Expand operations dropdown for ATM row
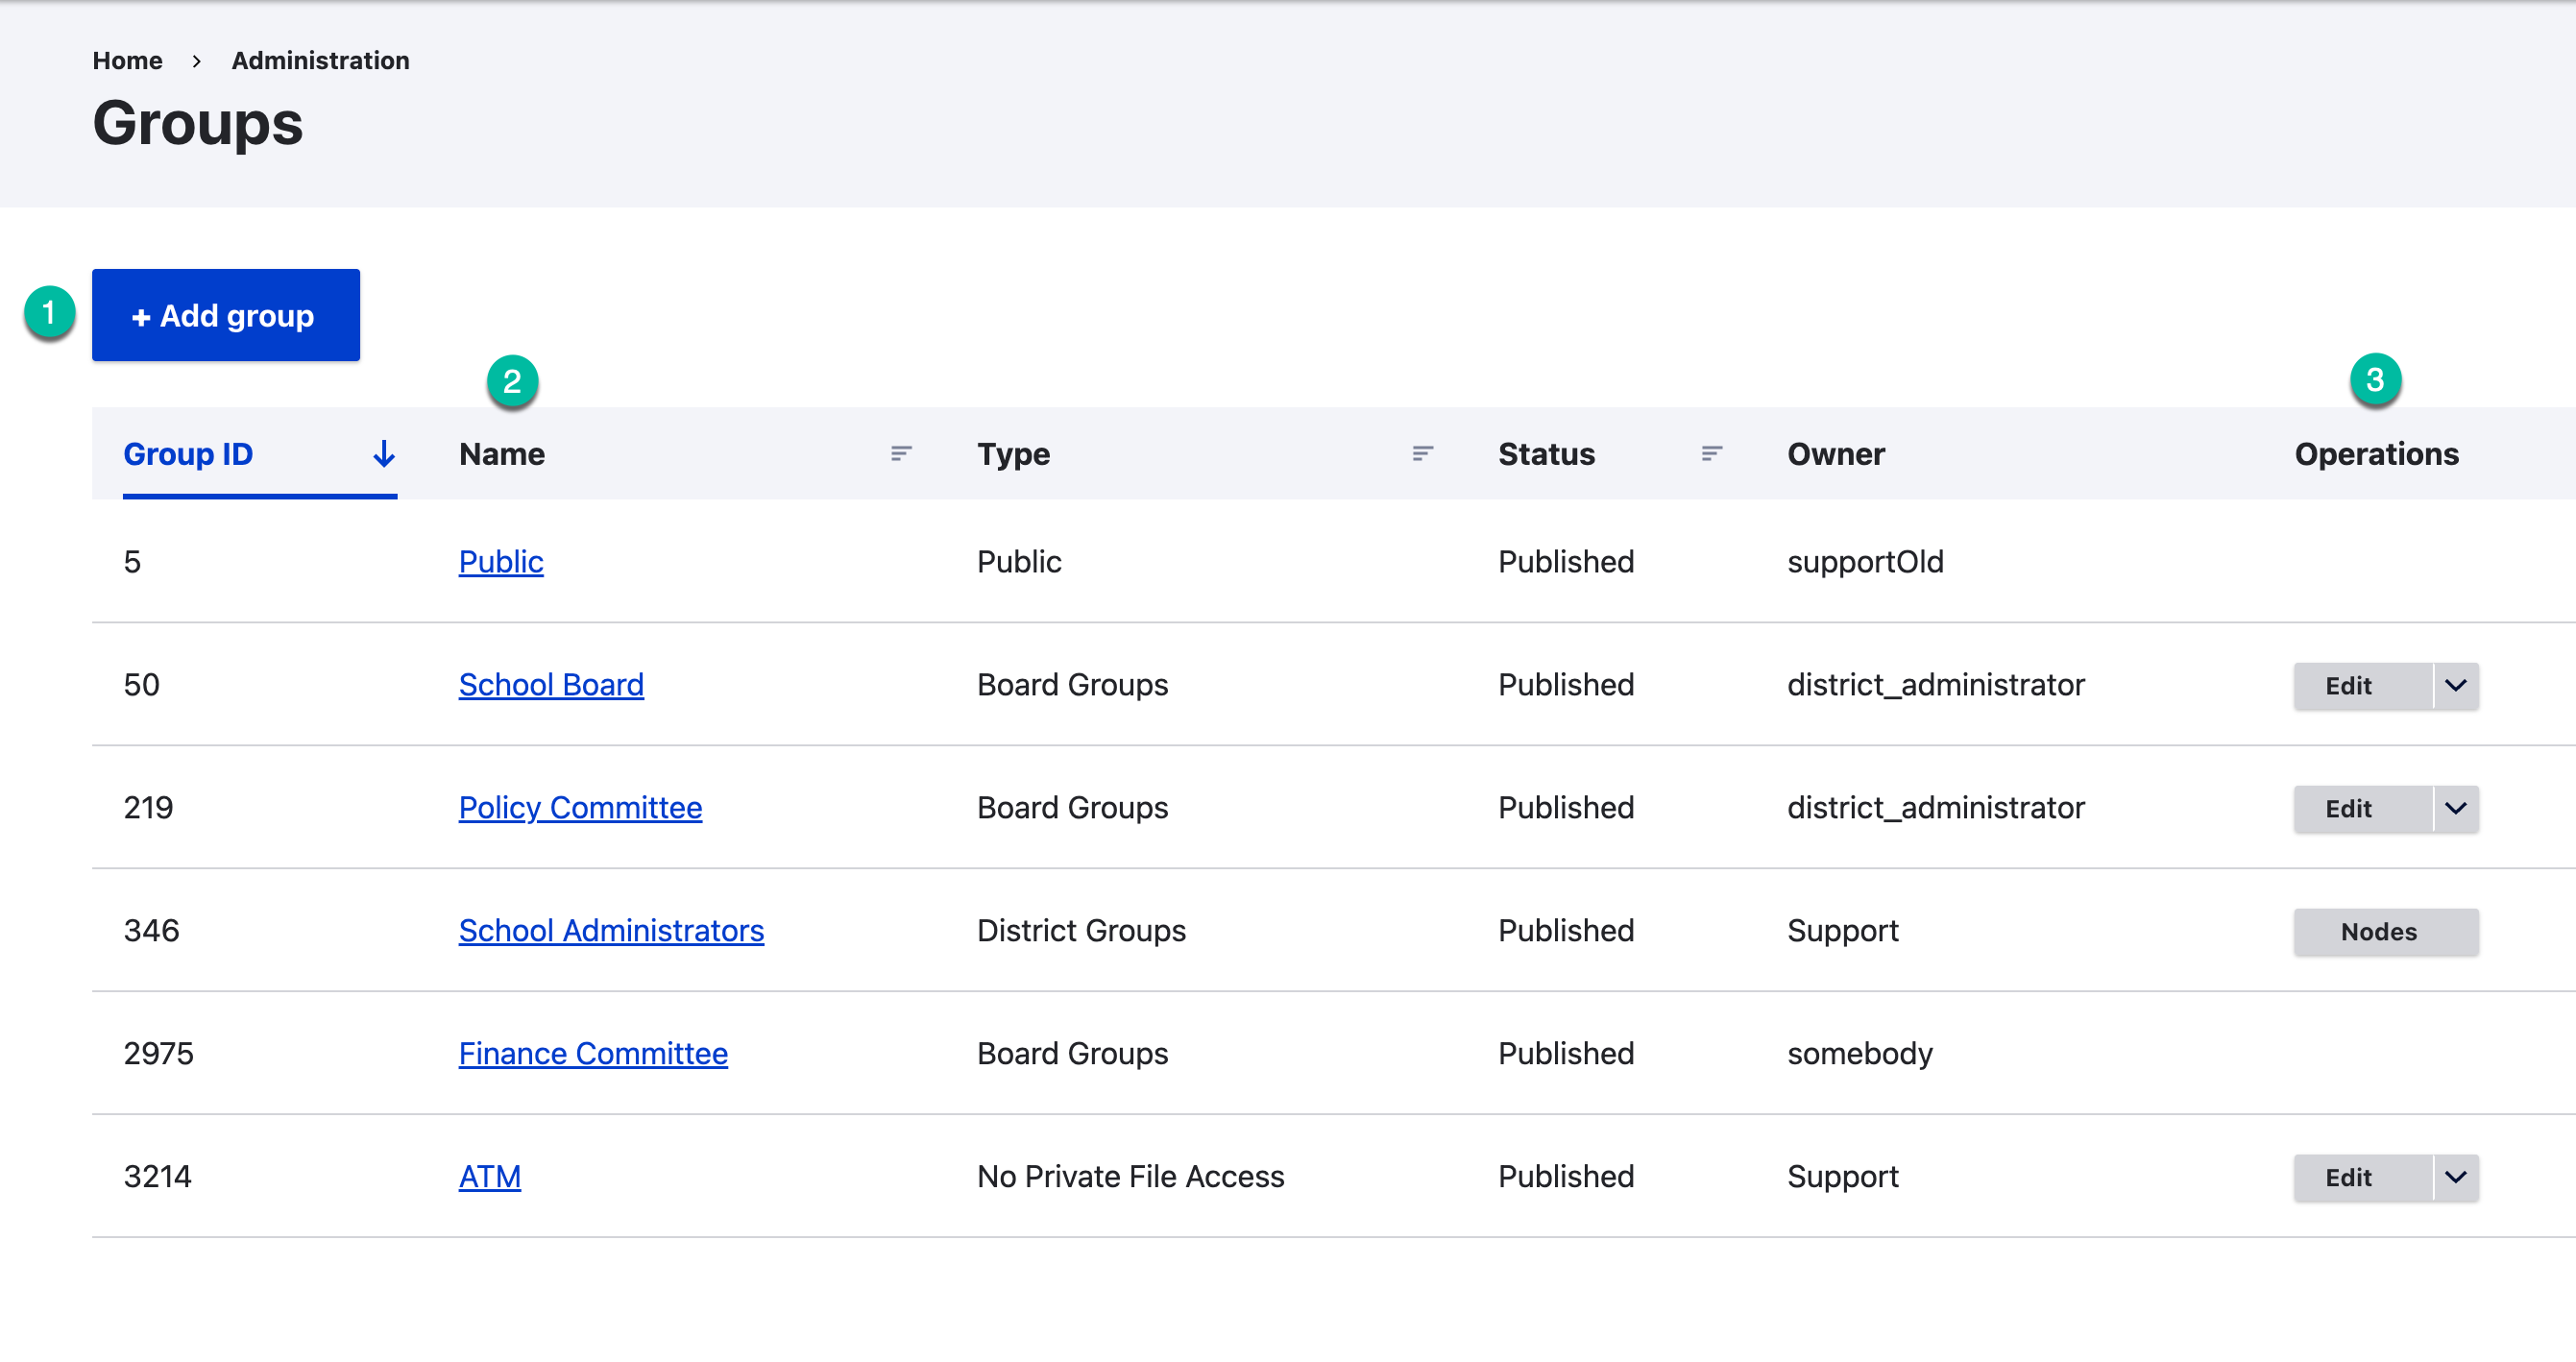Viewport: 2576px width, 1362px height. pos(2456,1178)
